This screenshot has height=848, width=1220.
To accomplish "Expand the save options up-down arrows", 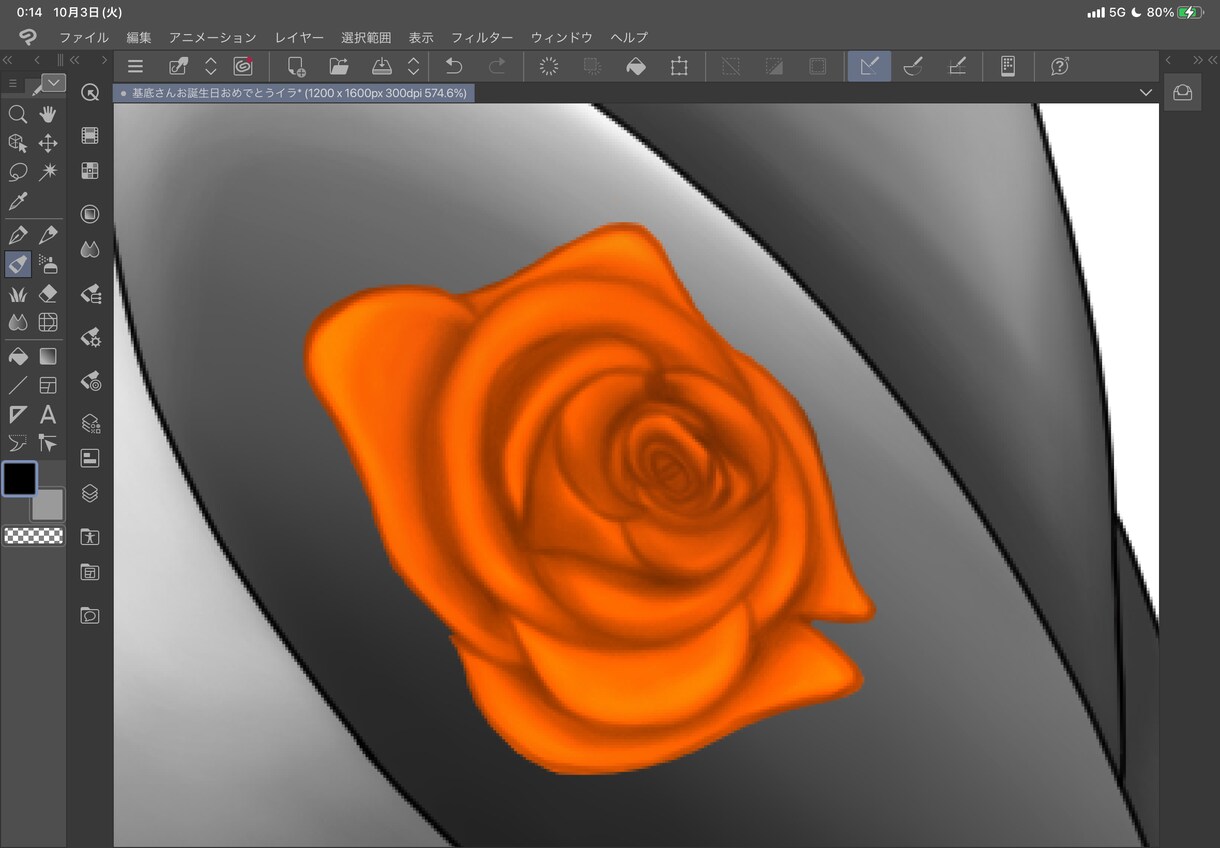I will pos(414,66).
